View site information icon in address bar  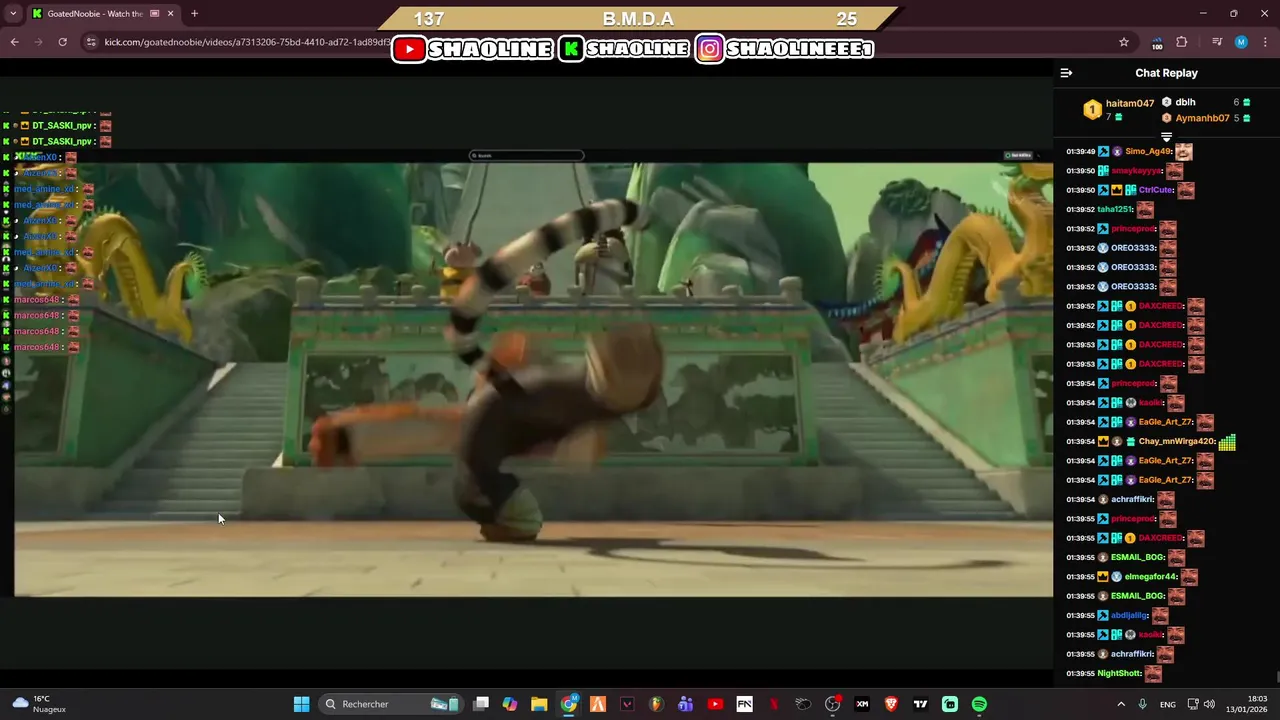[91, 42]
